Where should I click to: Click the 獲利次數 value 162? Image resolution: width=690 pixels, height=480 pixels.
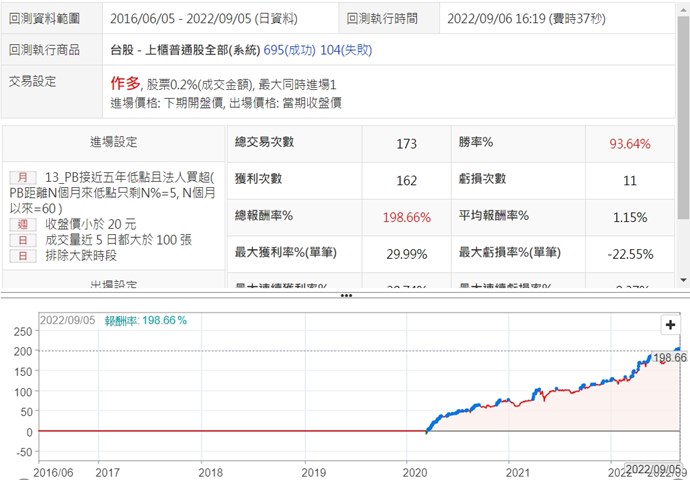pyautogui.click(x=407, y=181)
